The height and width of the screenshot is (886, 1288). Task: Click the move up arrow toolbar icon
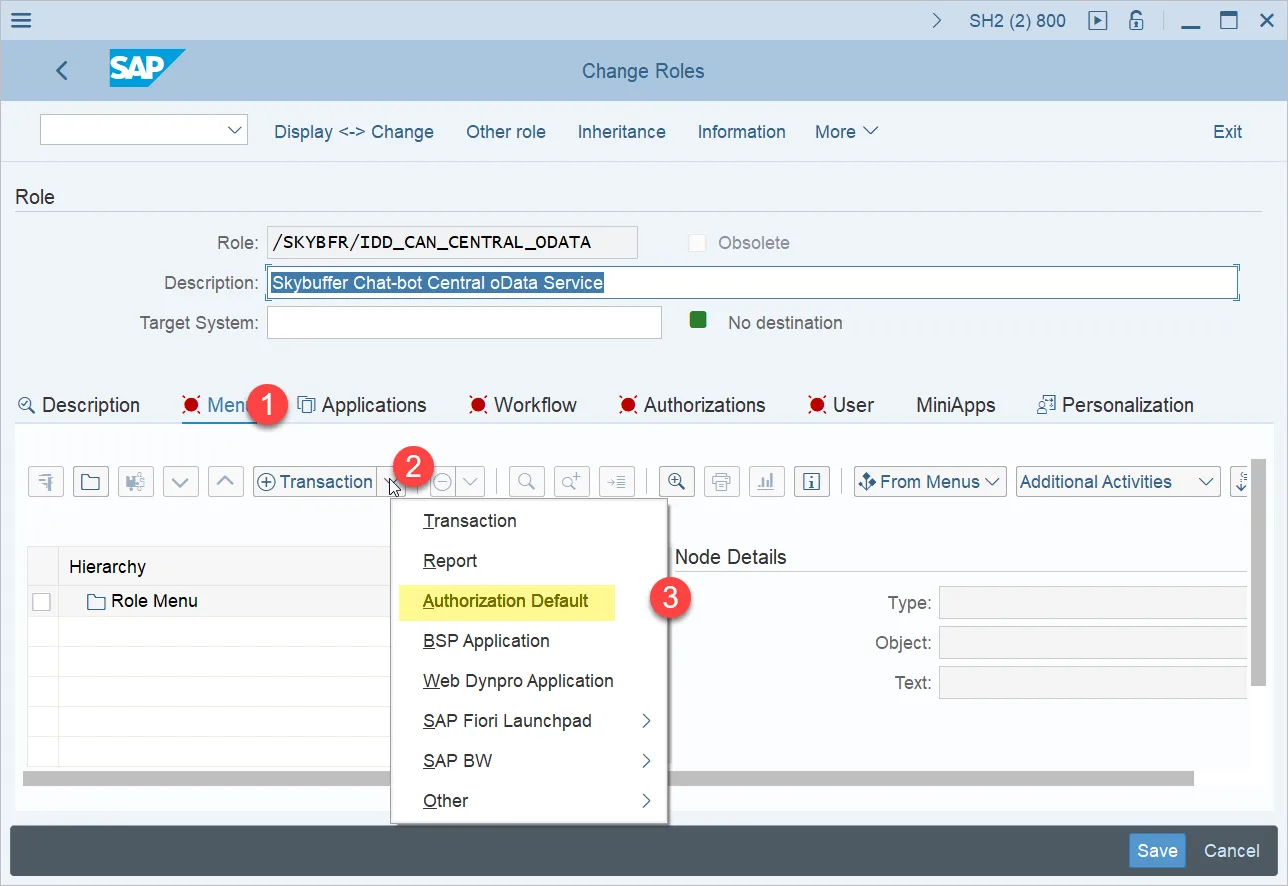tap(225, 482)
